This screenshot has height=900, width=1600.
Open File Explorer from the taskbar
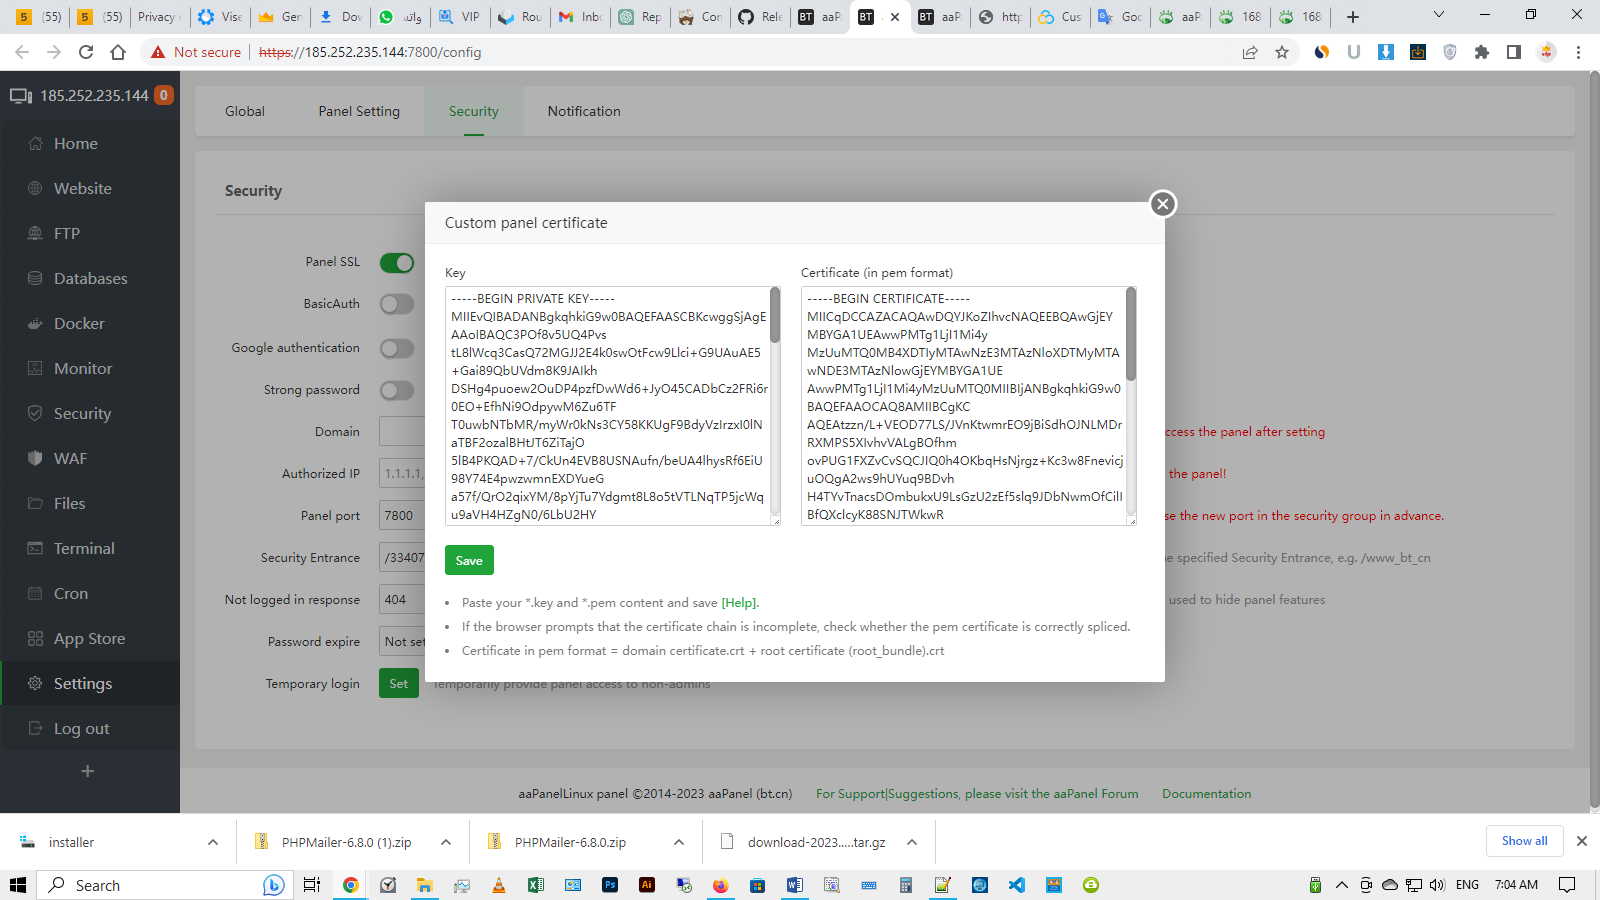(x=425, y=885)
